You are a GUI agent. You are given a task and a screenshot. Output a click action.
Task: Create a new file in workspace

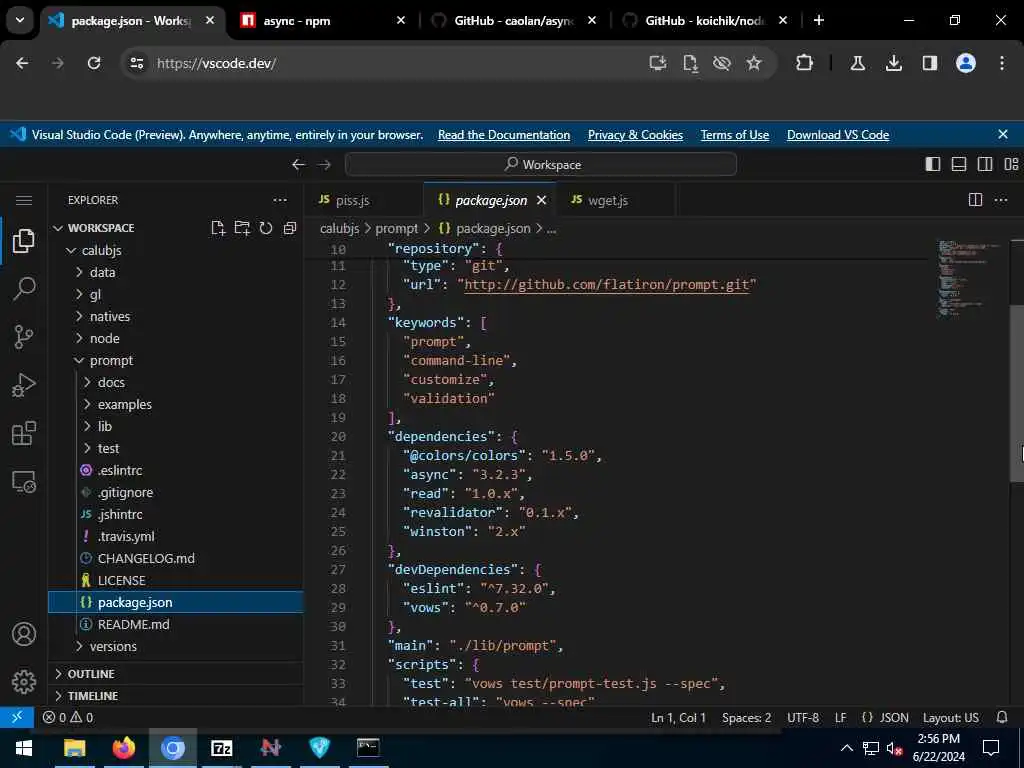[218, 228]
